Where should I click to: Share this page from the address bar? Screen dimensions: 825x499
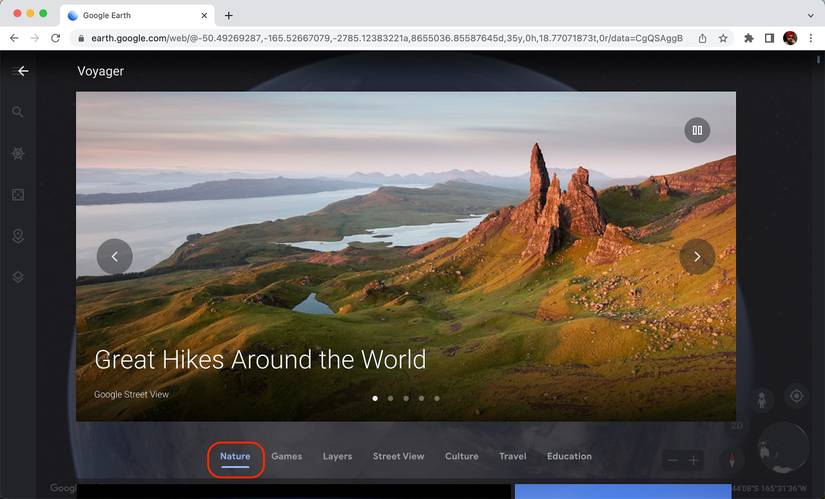pyautogui.click(x=702, y=38)
